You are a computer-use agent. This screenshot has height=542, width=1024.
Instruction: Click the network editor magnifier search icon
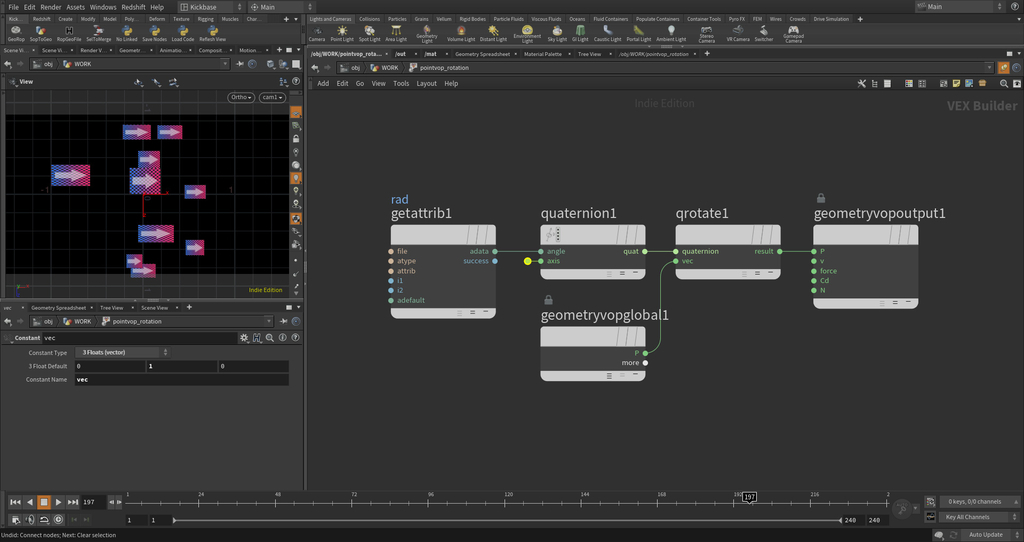click(1004, 84)
